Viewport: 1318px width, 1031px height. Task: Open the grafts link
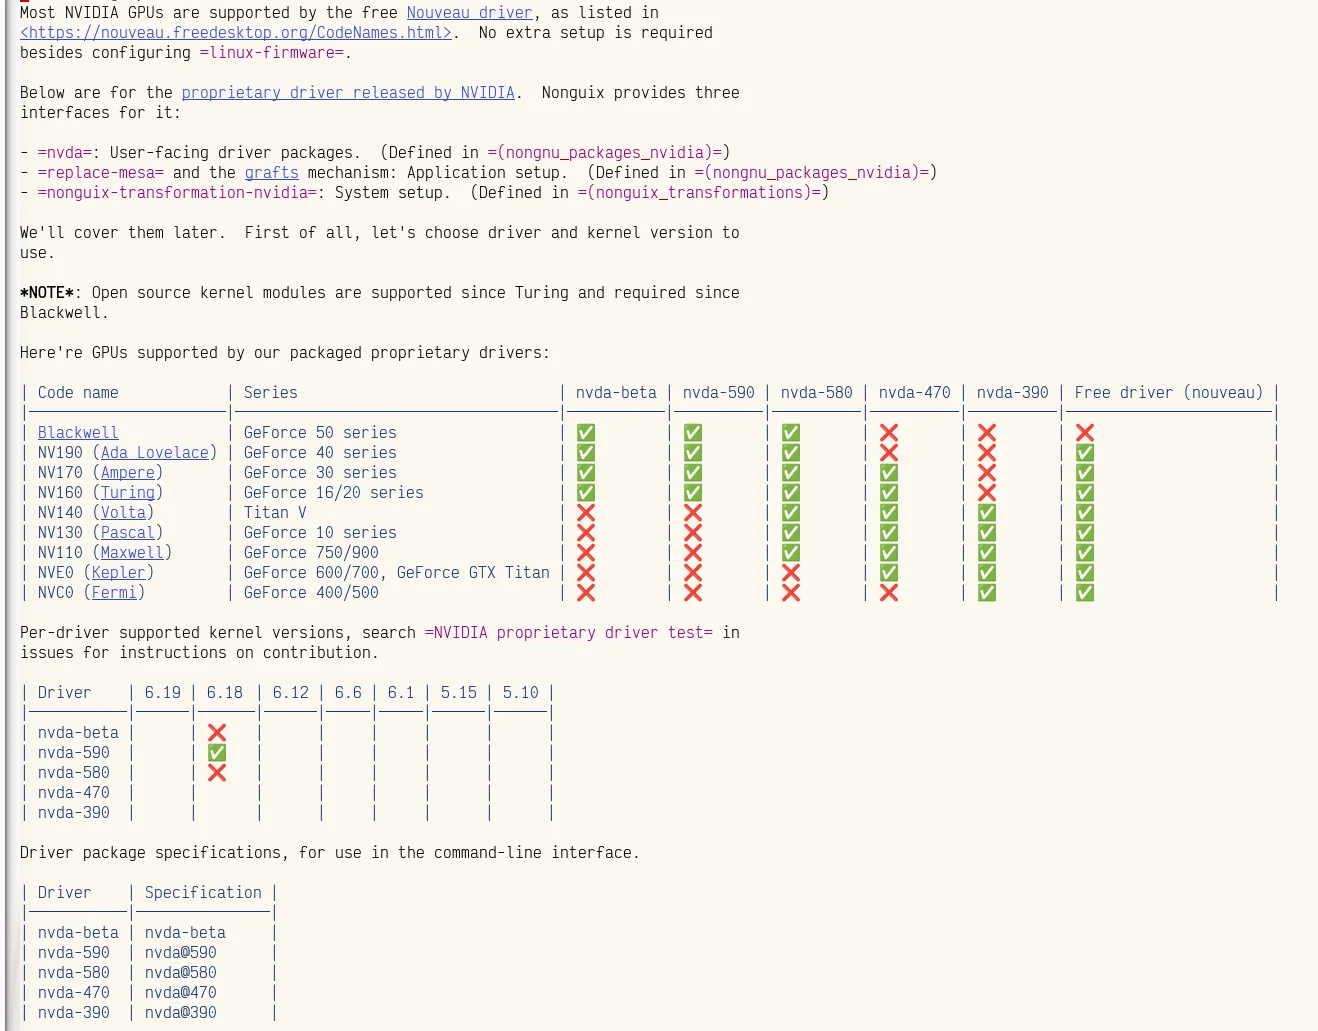271,173
